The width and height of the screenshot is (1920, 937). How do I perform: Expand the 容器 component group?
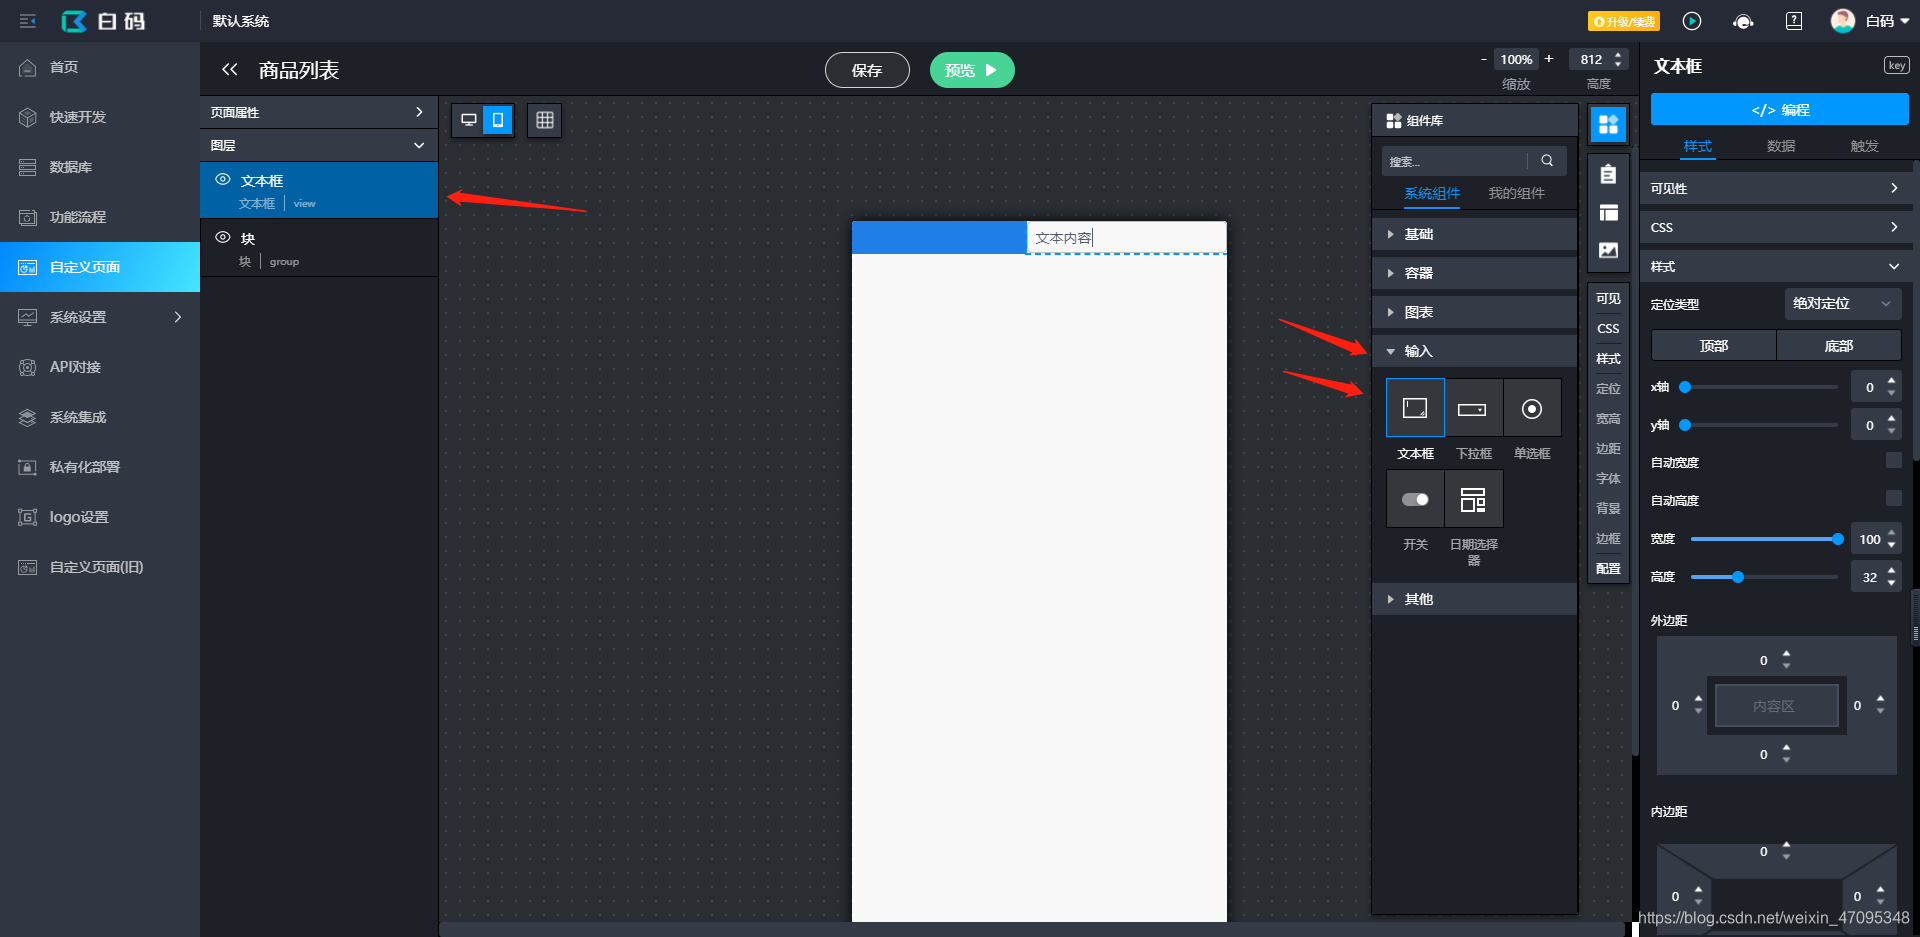pos(1474,273)
